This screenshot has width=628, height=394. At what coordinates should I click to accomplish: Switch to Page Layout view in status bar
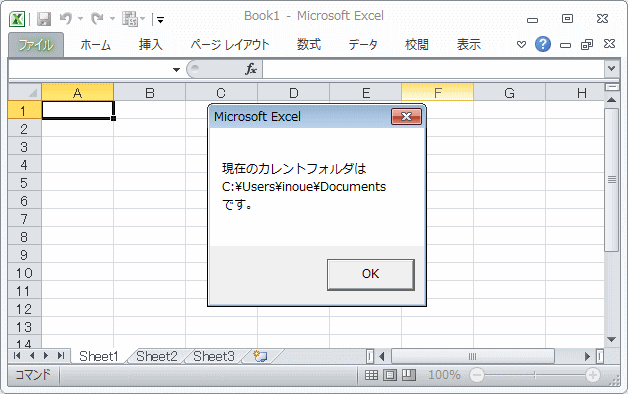(390, 375)
